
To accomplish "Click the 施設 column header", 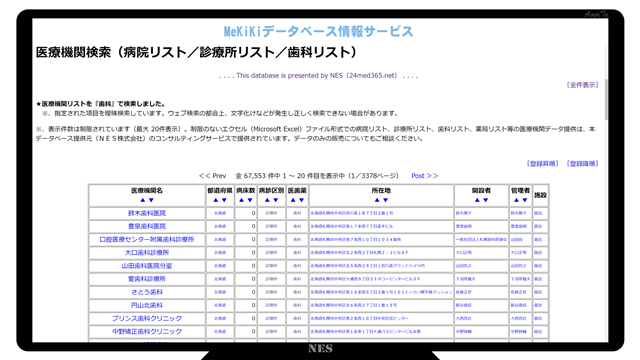I will pyautogui.click(x=540, y=195).
